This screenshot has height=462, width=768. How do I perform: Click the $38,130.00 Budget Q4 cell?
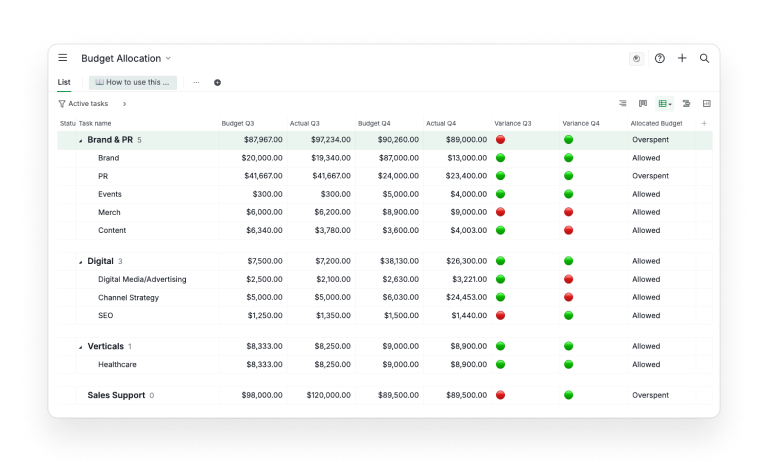pos(399,261)
